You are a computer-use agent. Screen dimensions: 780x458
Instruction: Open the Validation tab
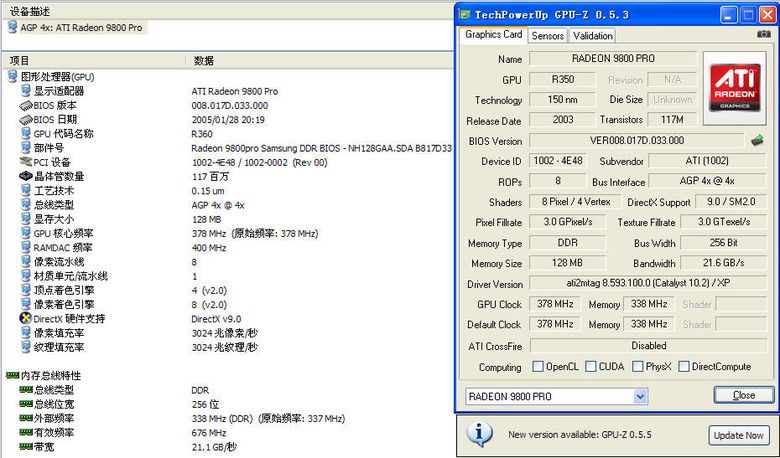(592, 36)
